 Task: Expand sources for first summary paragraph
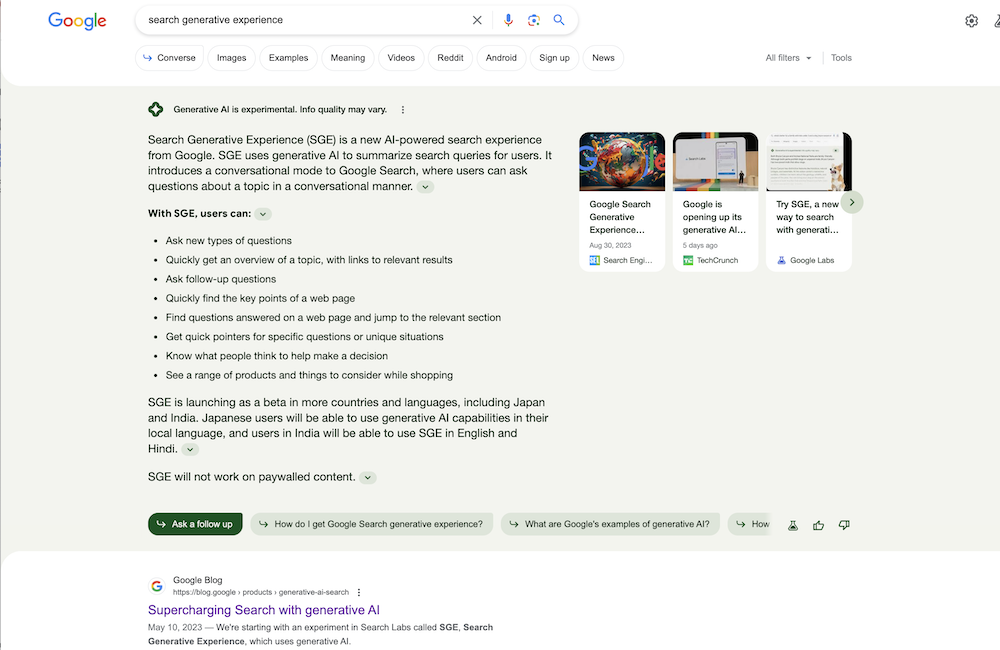click(425, 187)
